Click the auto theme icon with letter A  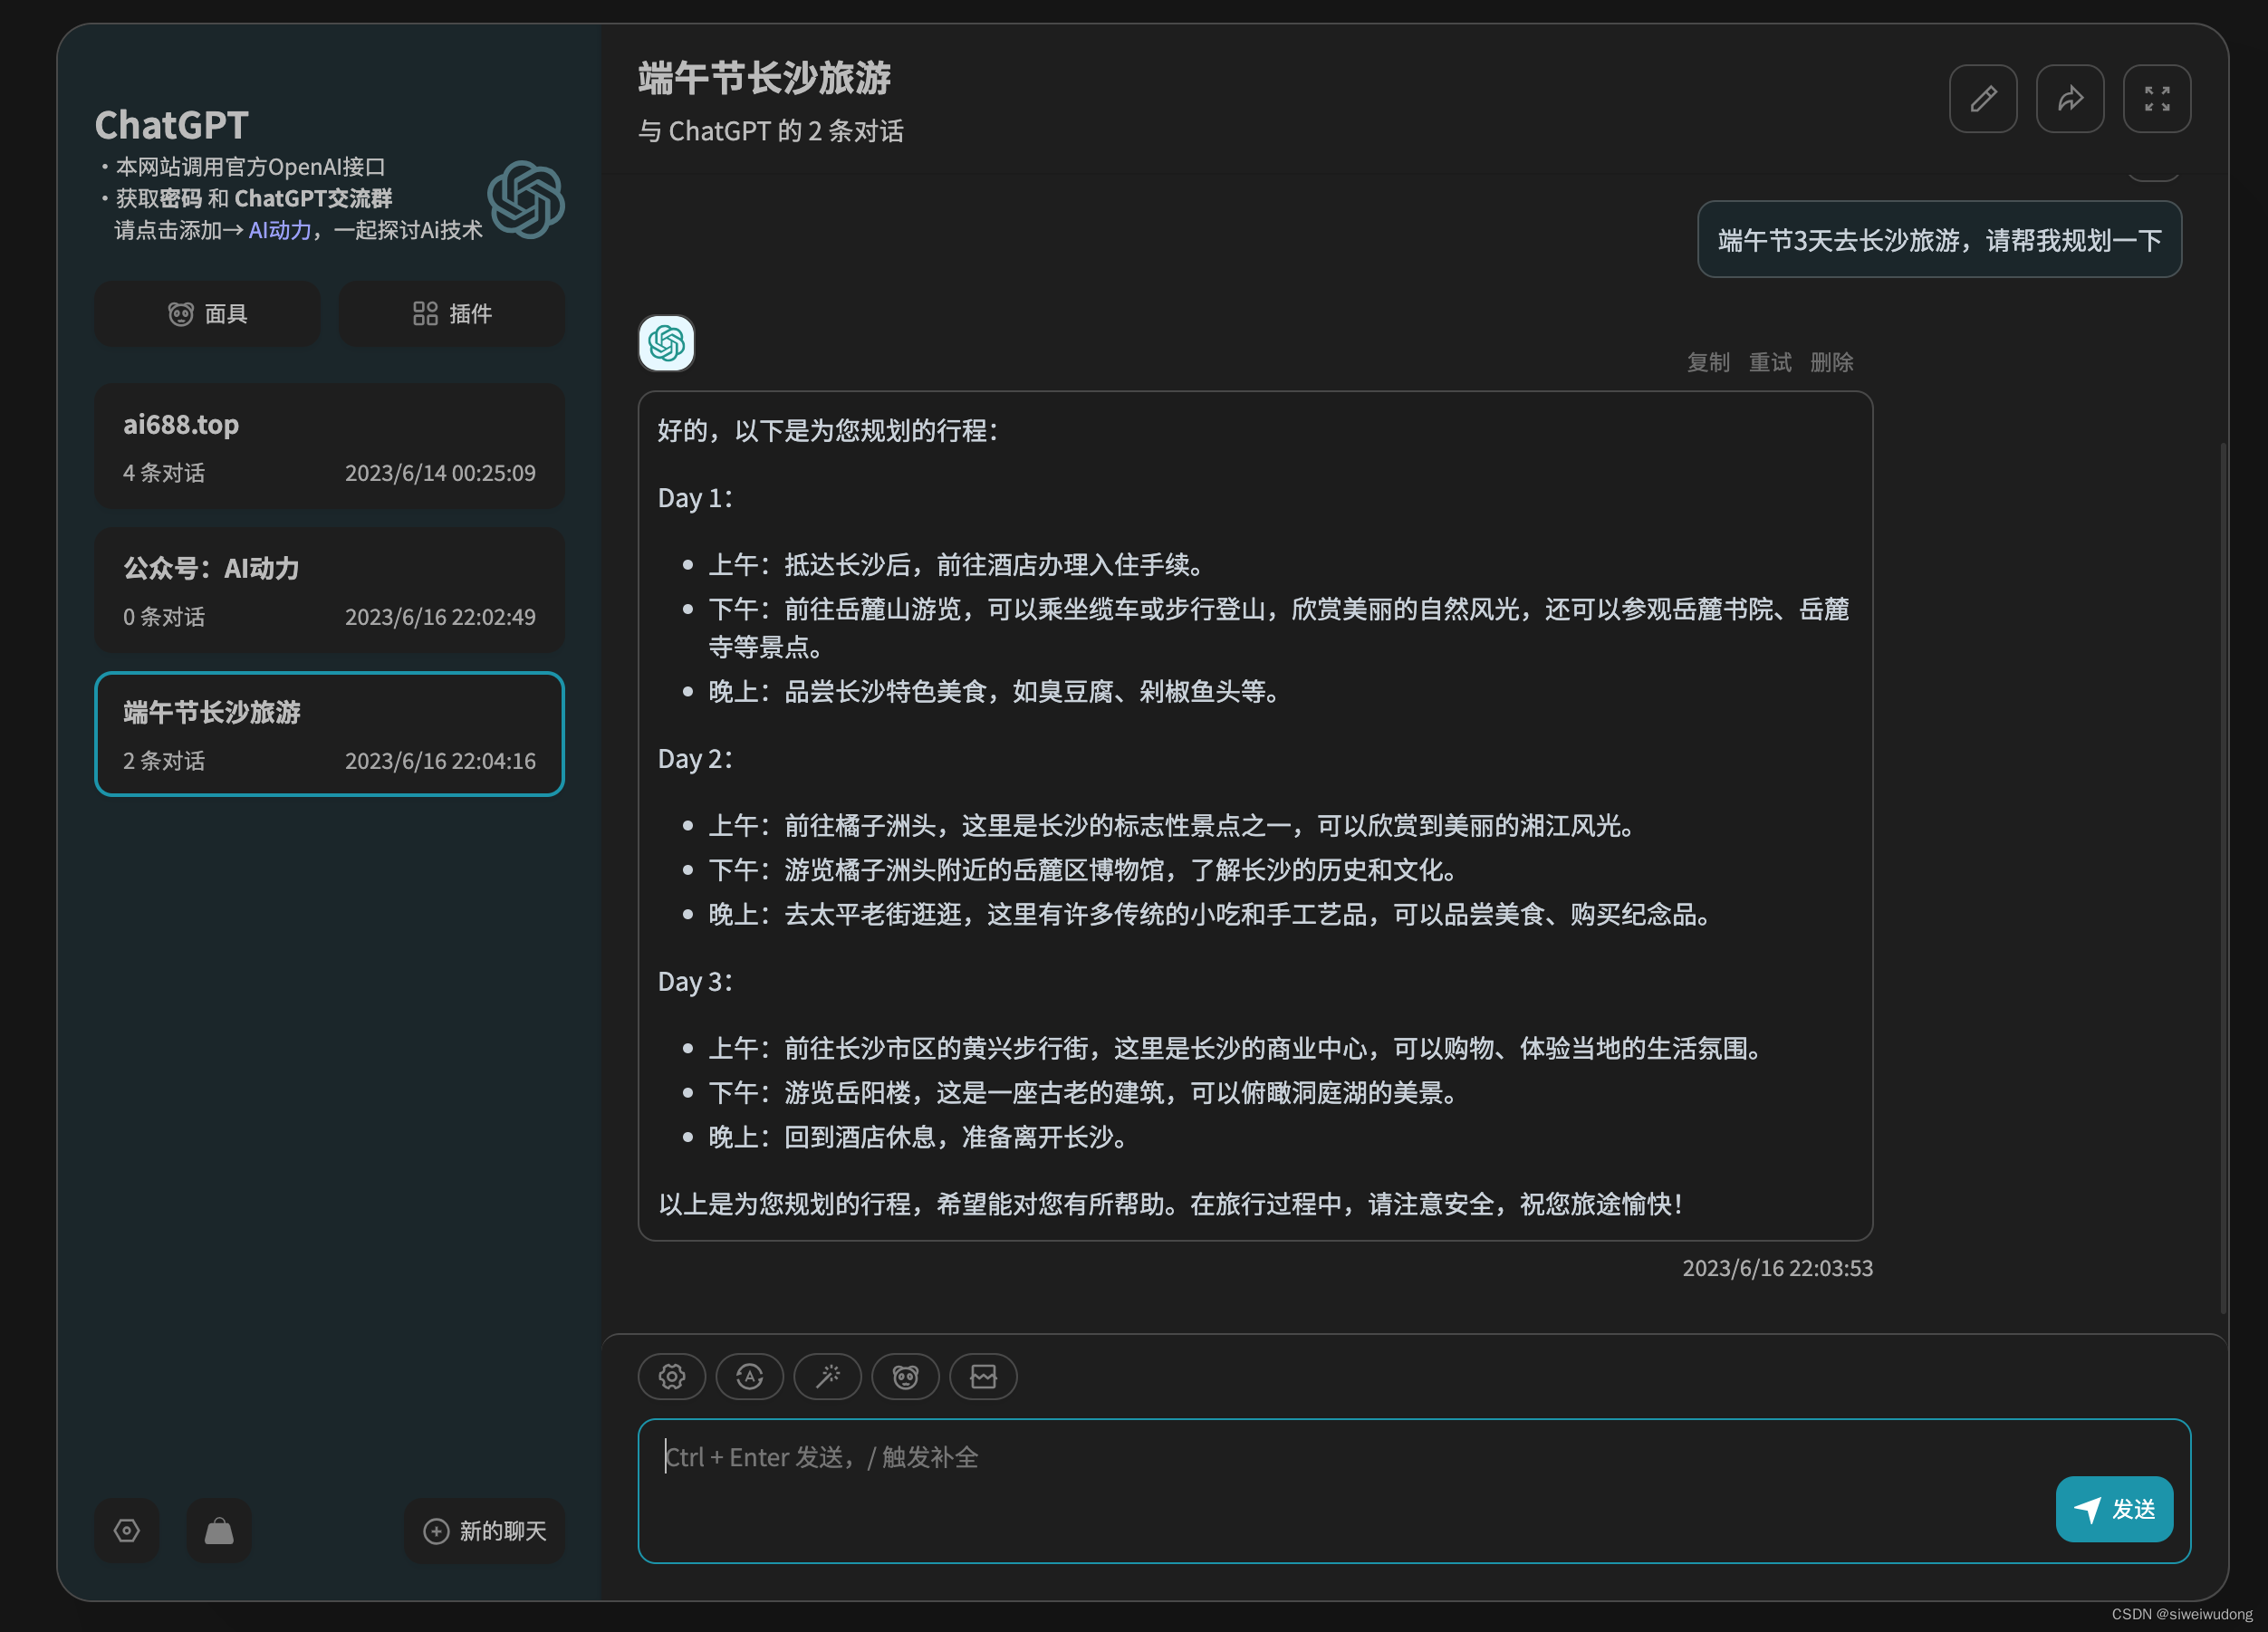[750, 1376]
